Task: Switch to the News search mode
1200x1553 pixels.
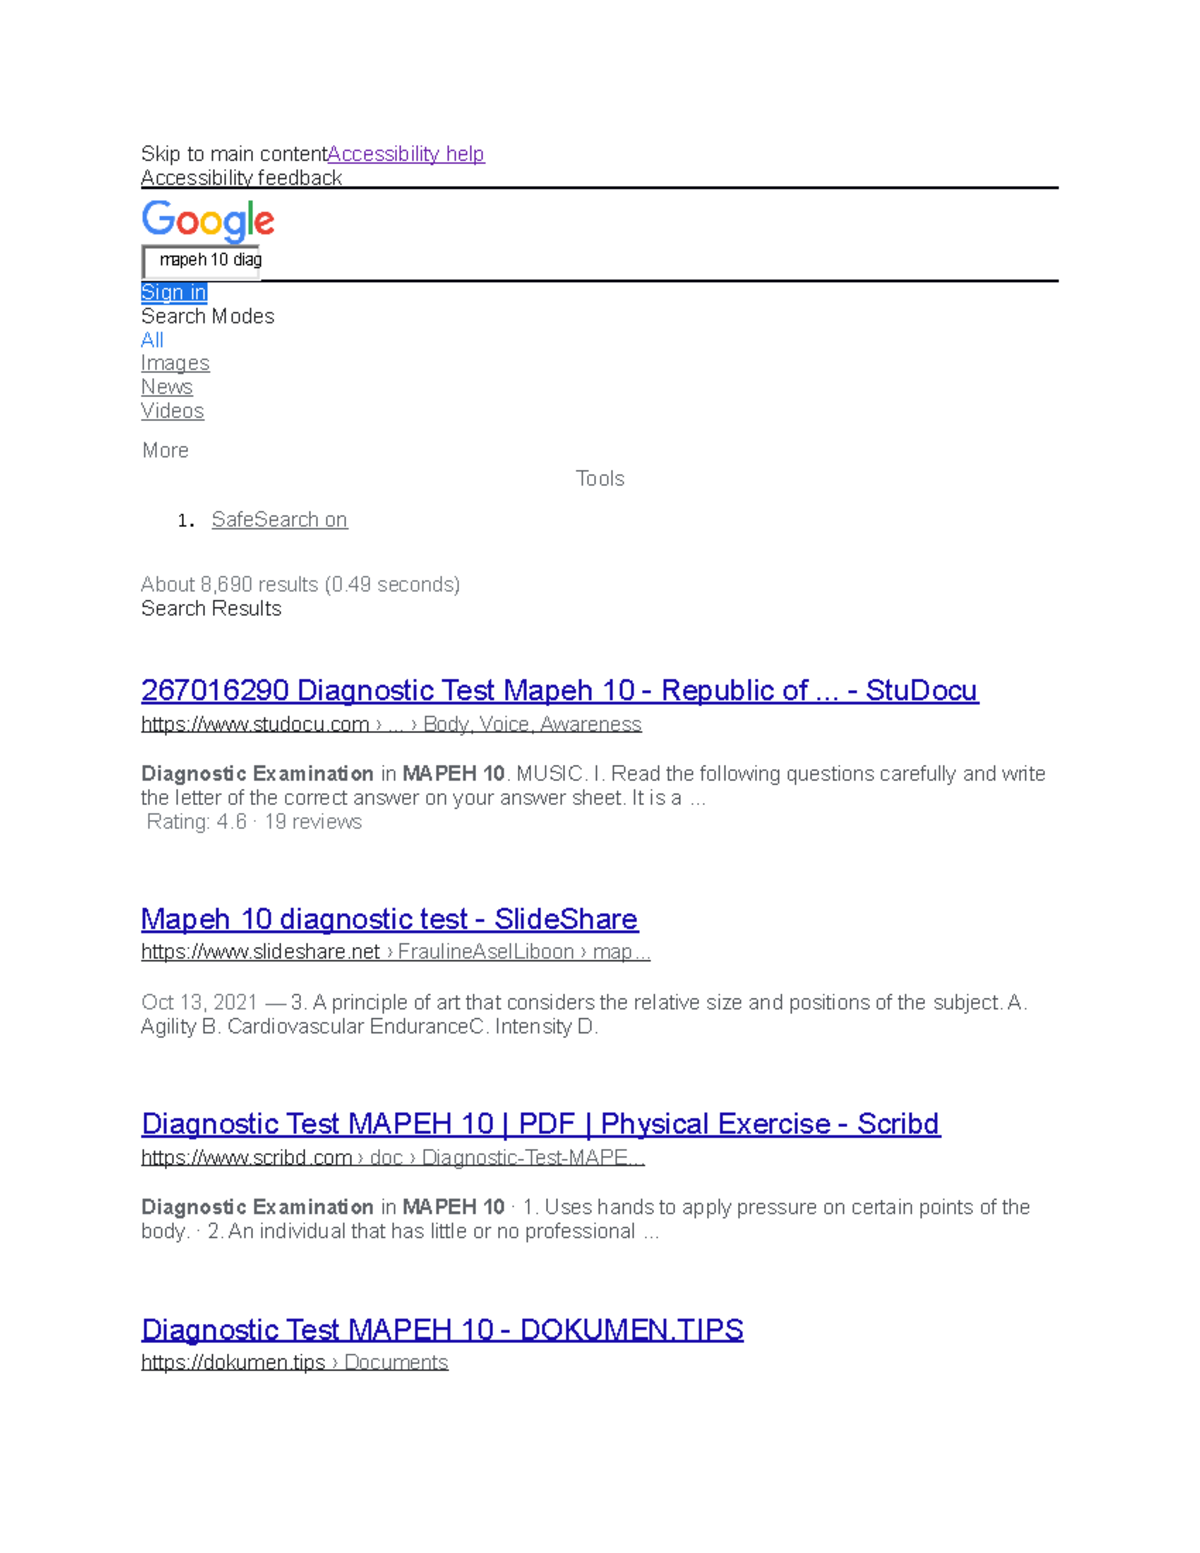Action: 167,387
